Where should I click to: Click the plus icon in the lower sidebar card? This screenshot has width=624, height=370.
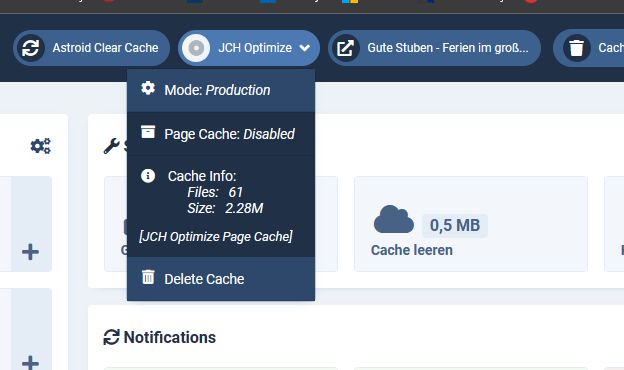tap(30, 362)
